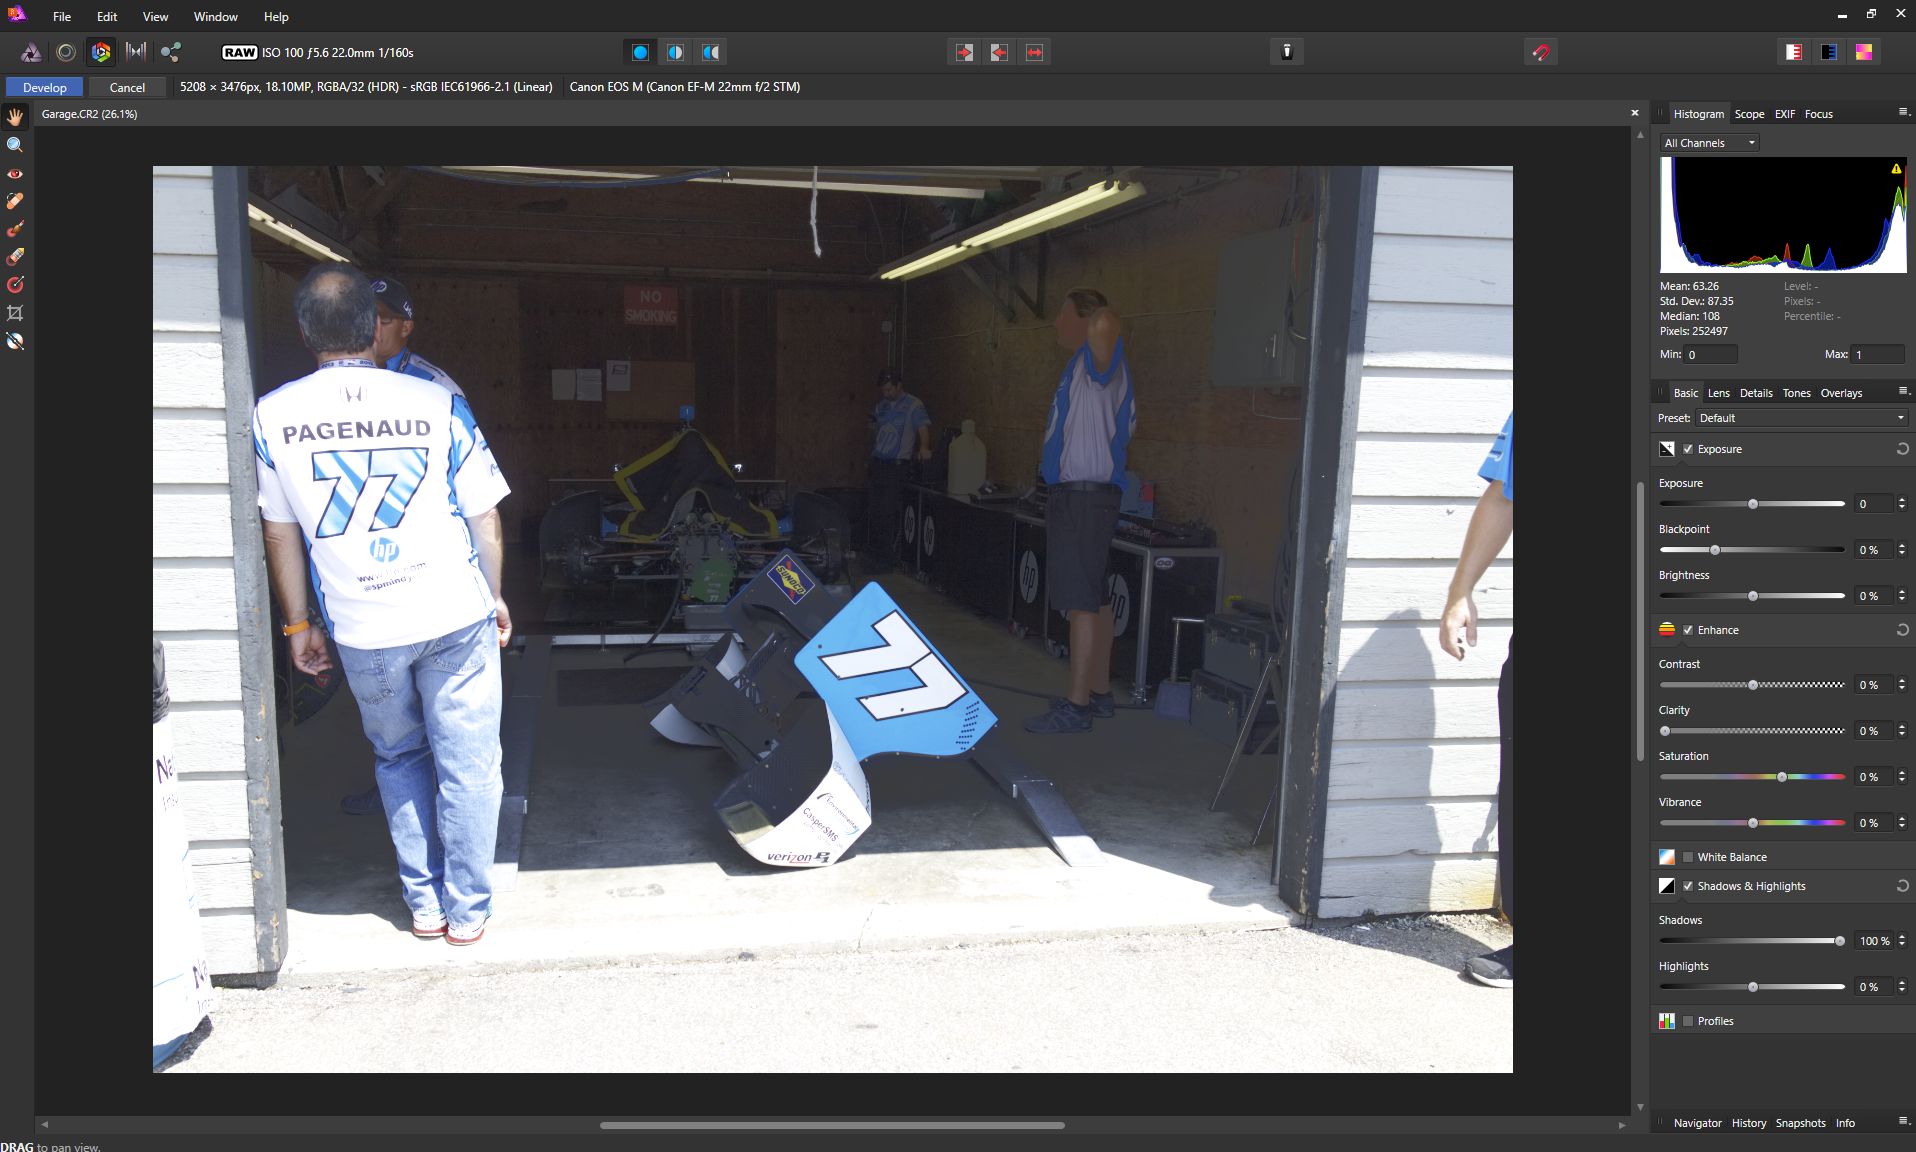Show clipped tones

(x=1864, y=52)
